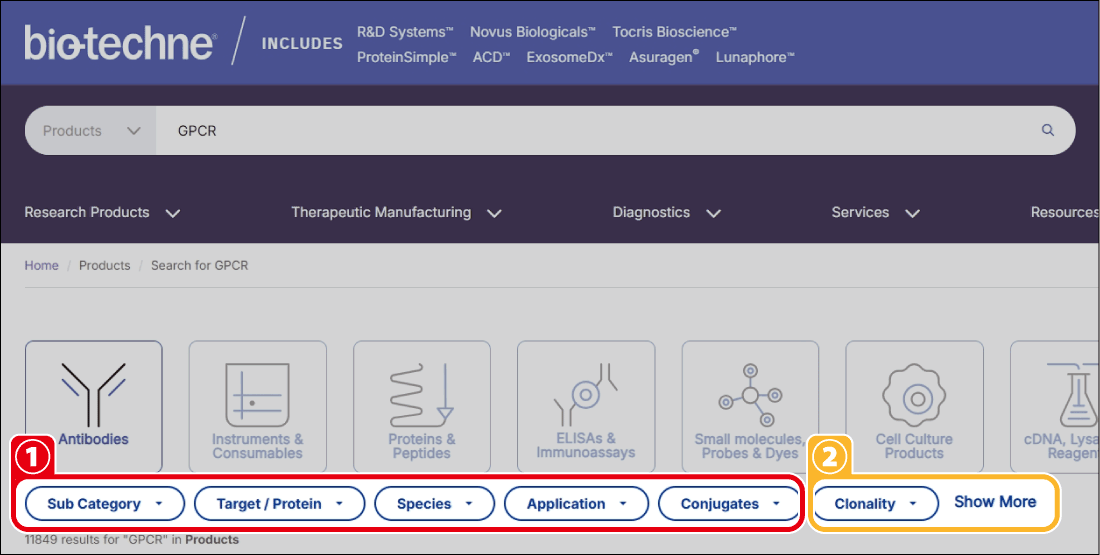Expand the Species filter

(x=434, y=504)
